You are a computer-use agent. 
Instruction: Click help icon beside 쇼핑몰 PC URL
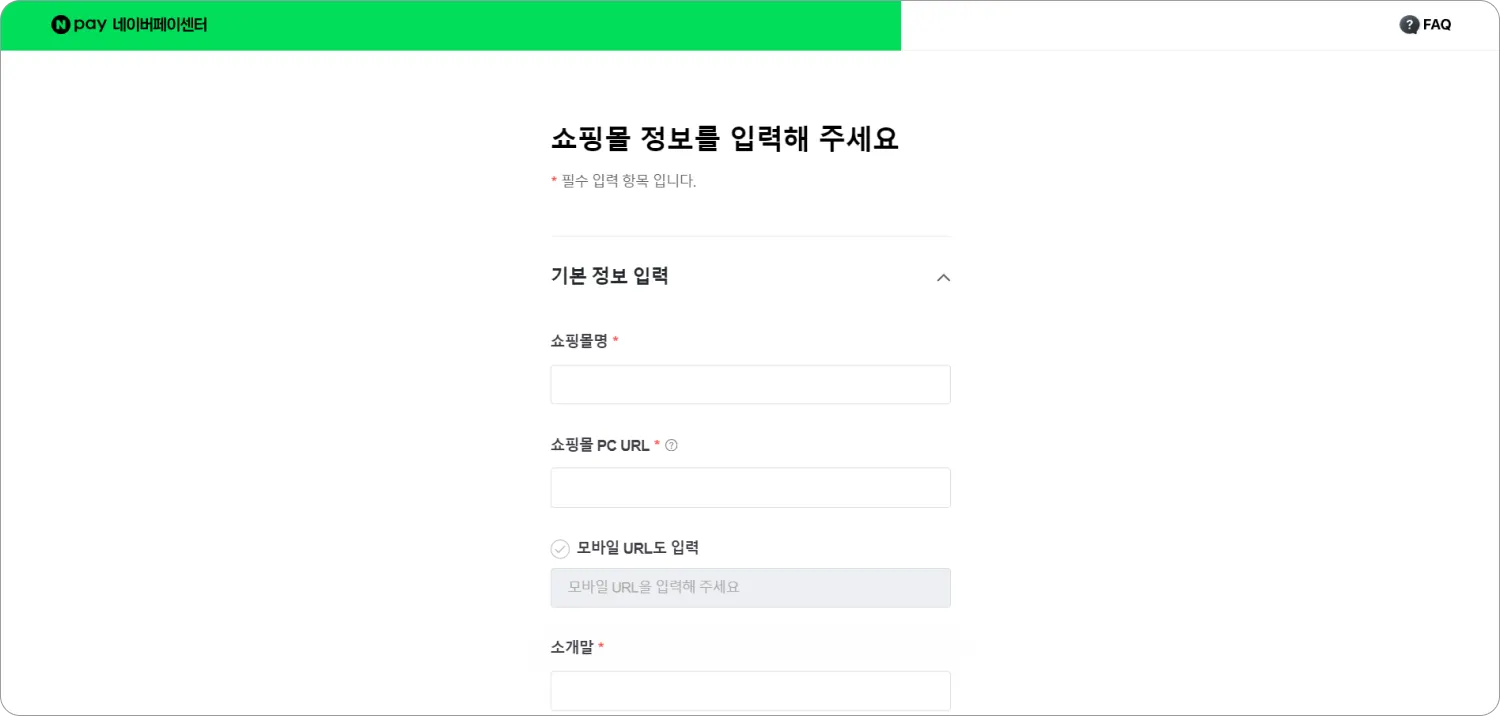pyautogui.click(x=671, y=446)
